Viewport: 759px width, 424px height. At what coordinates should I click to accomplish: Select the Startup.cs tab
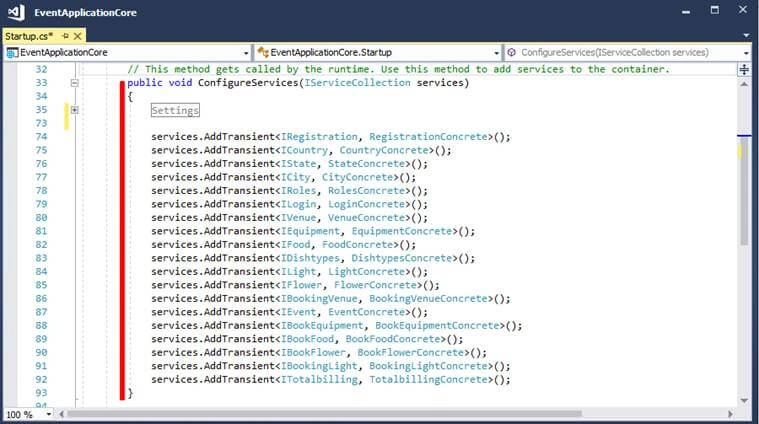(28, 36)
